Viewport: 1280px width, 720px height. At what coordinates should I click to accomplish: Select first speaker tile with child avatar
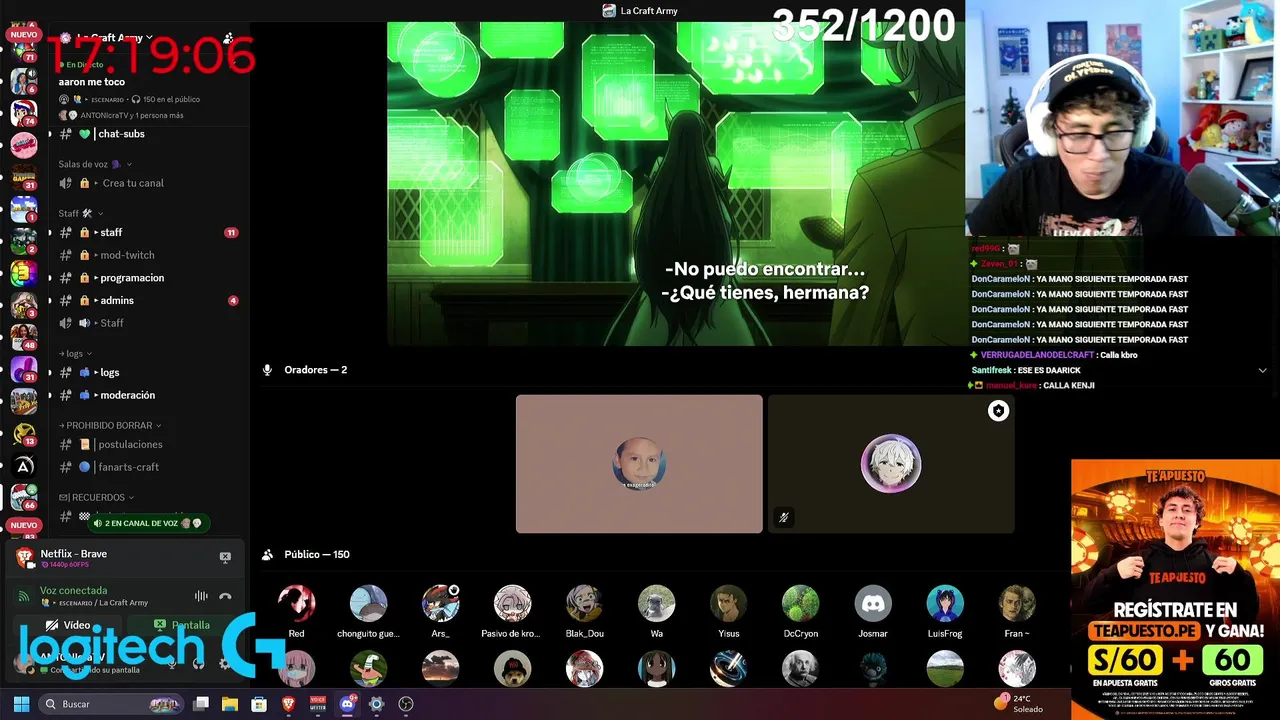639,464
